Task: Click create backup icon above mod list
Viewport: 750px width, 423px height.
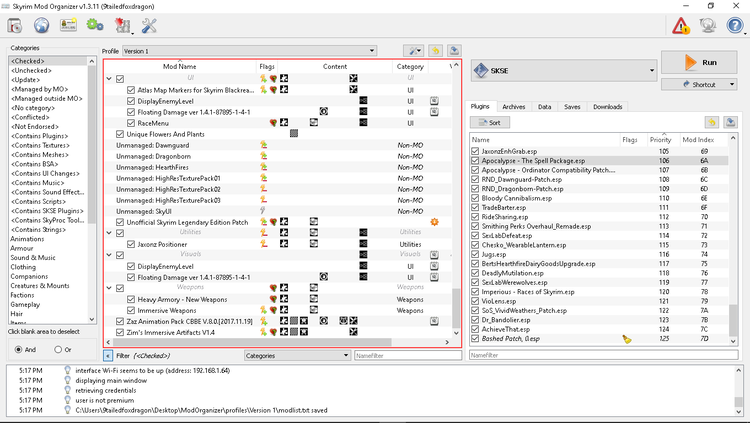Action: (454, 51)
